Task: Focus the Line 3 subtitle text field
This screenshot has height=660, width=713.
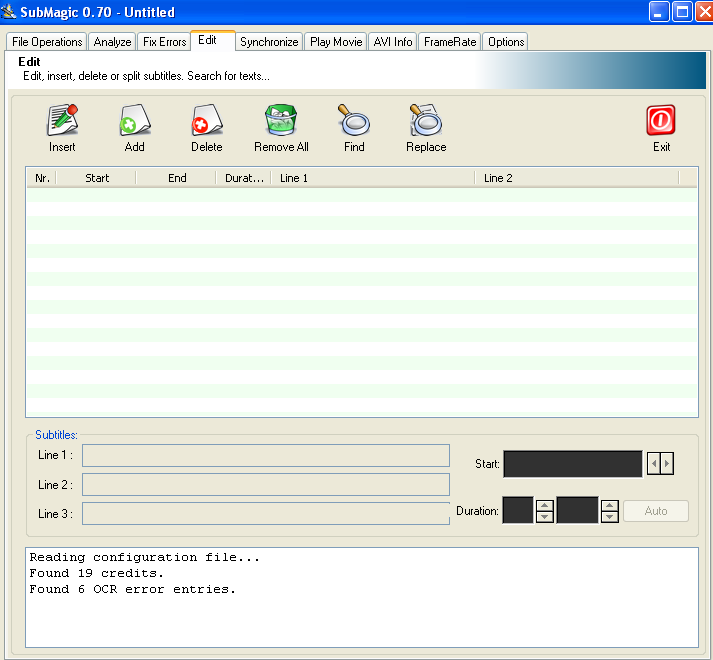Action: [266, 514]
